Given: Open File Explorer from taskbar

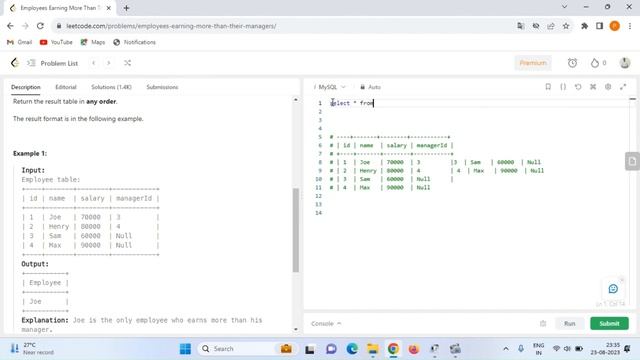Looking at the screenshot, I should (x=372, y=349).
